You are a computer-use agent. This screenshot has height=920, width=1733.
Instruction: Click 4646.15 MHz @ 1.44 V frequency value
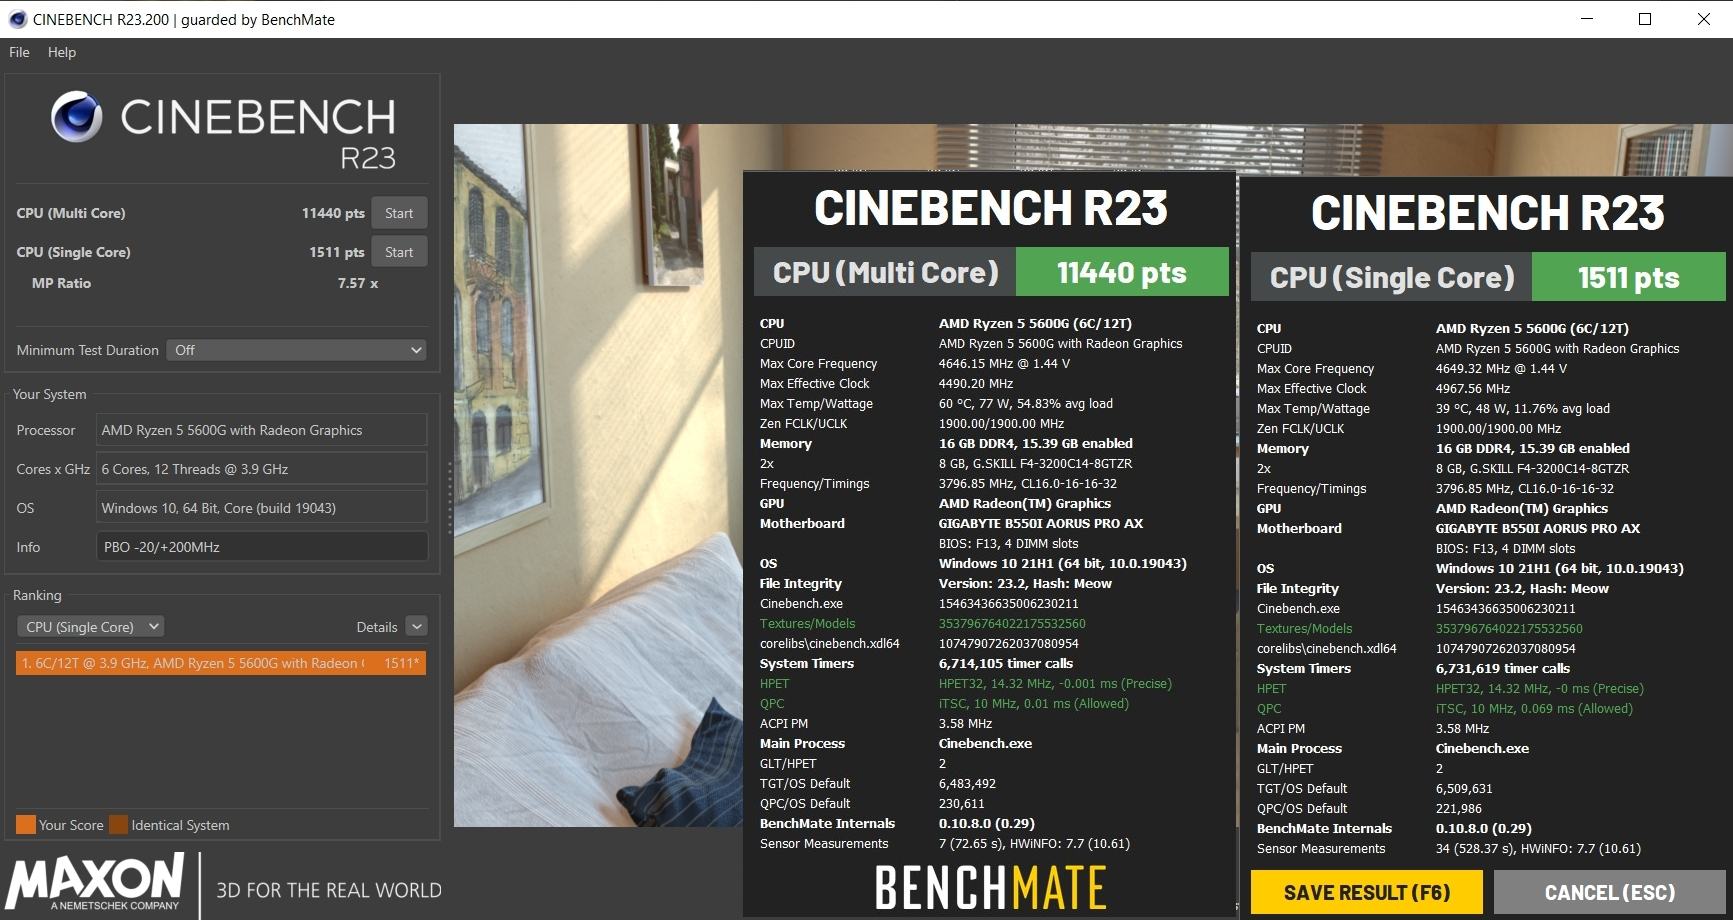(x=1004, y=363)
